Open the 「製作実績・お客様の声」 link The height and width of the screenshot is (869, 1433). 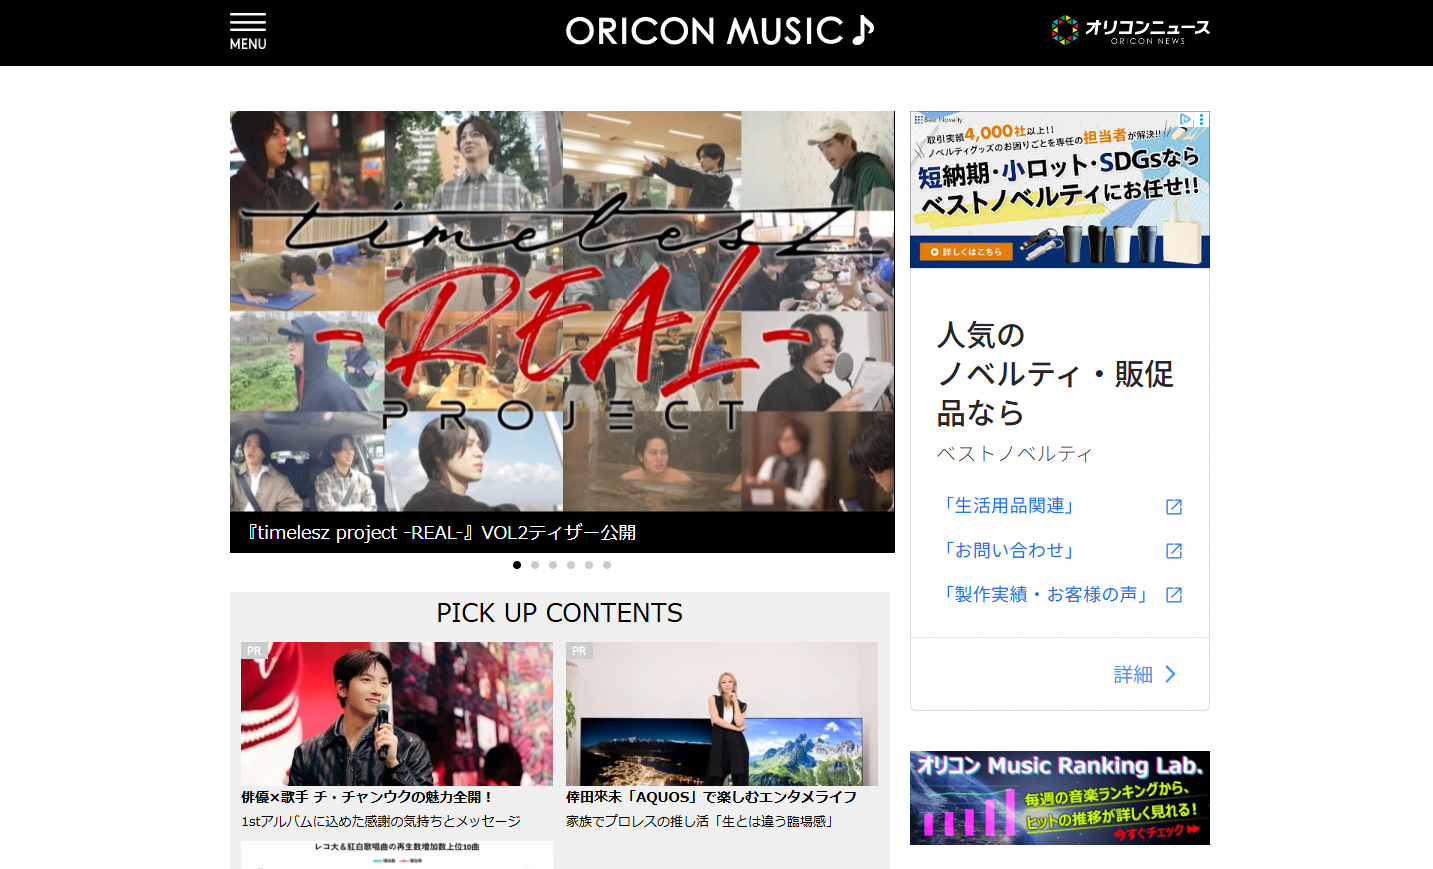(1045, 595)
